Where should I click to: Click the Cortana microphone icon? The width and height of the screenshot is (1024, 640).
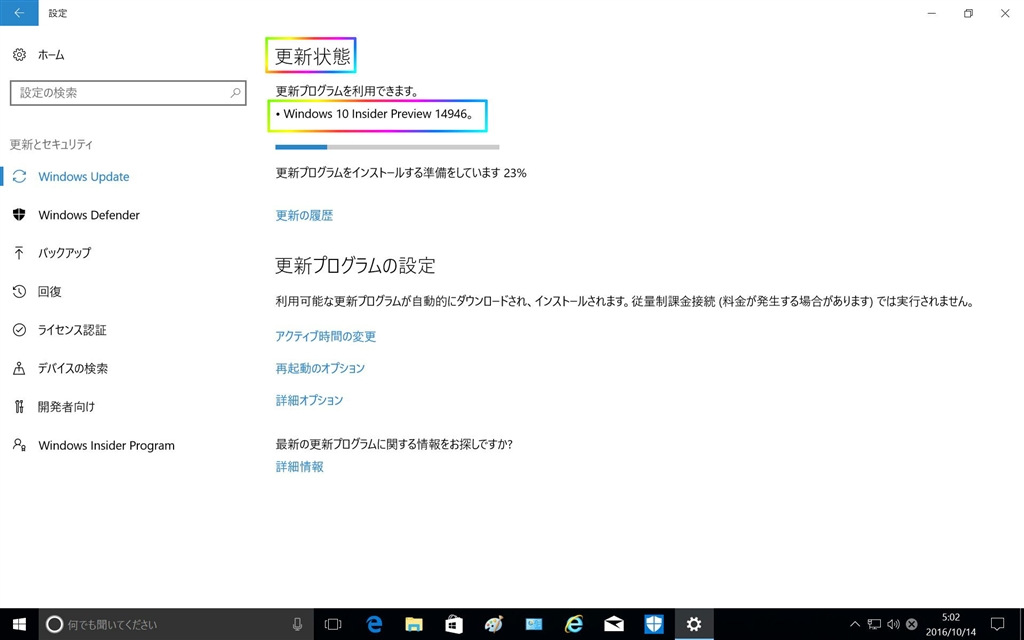[297, 624]
